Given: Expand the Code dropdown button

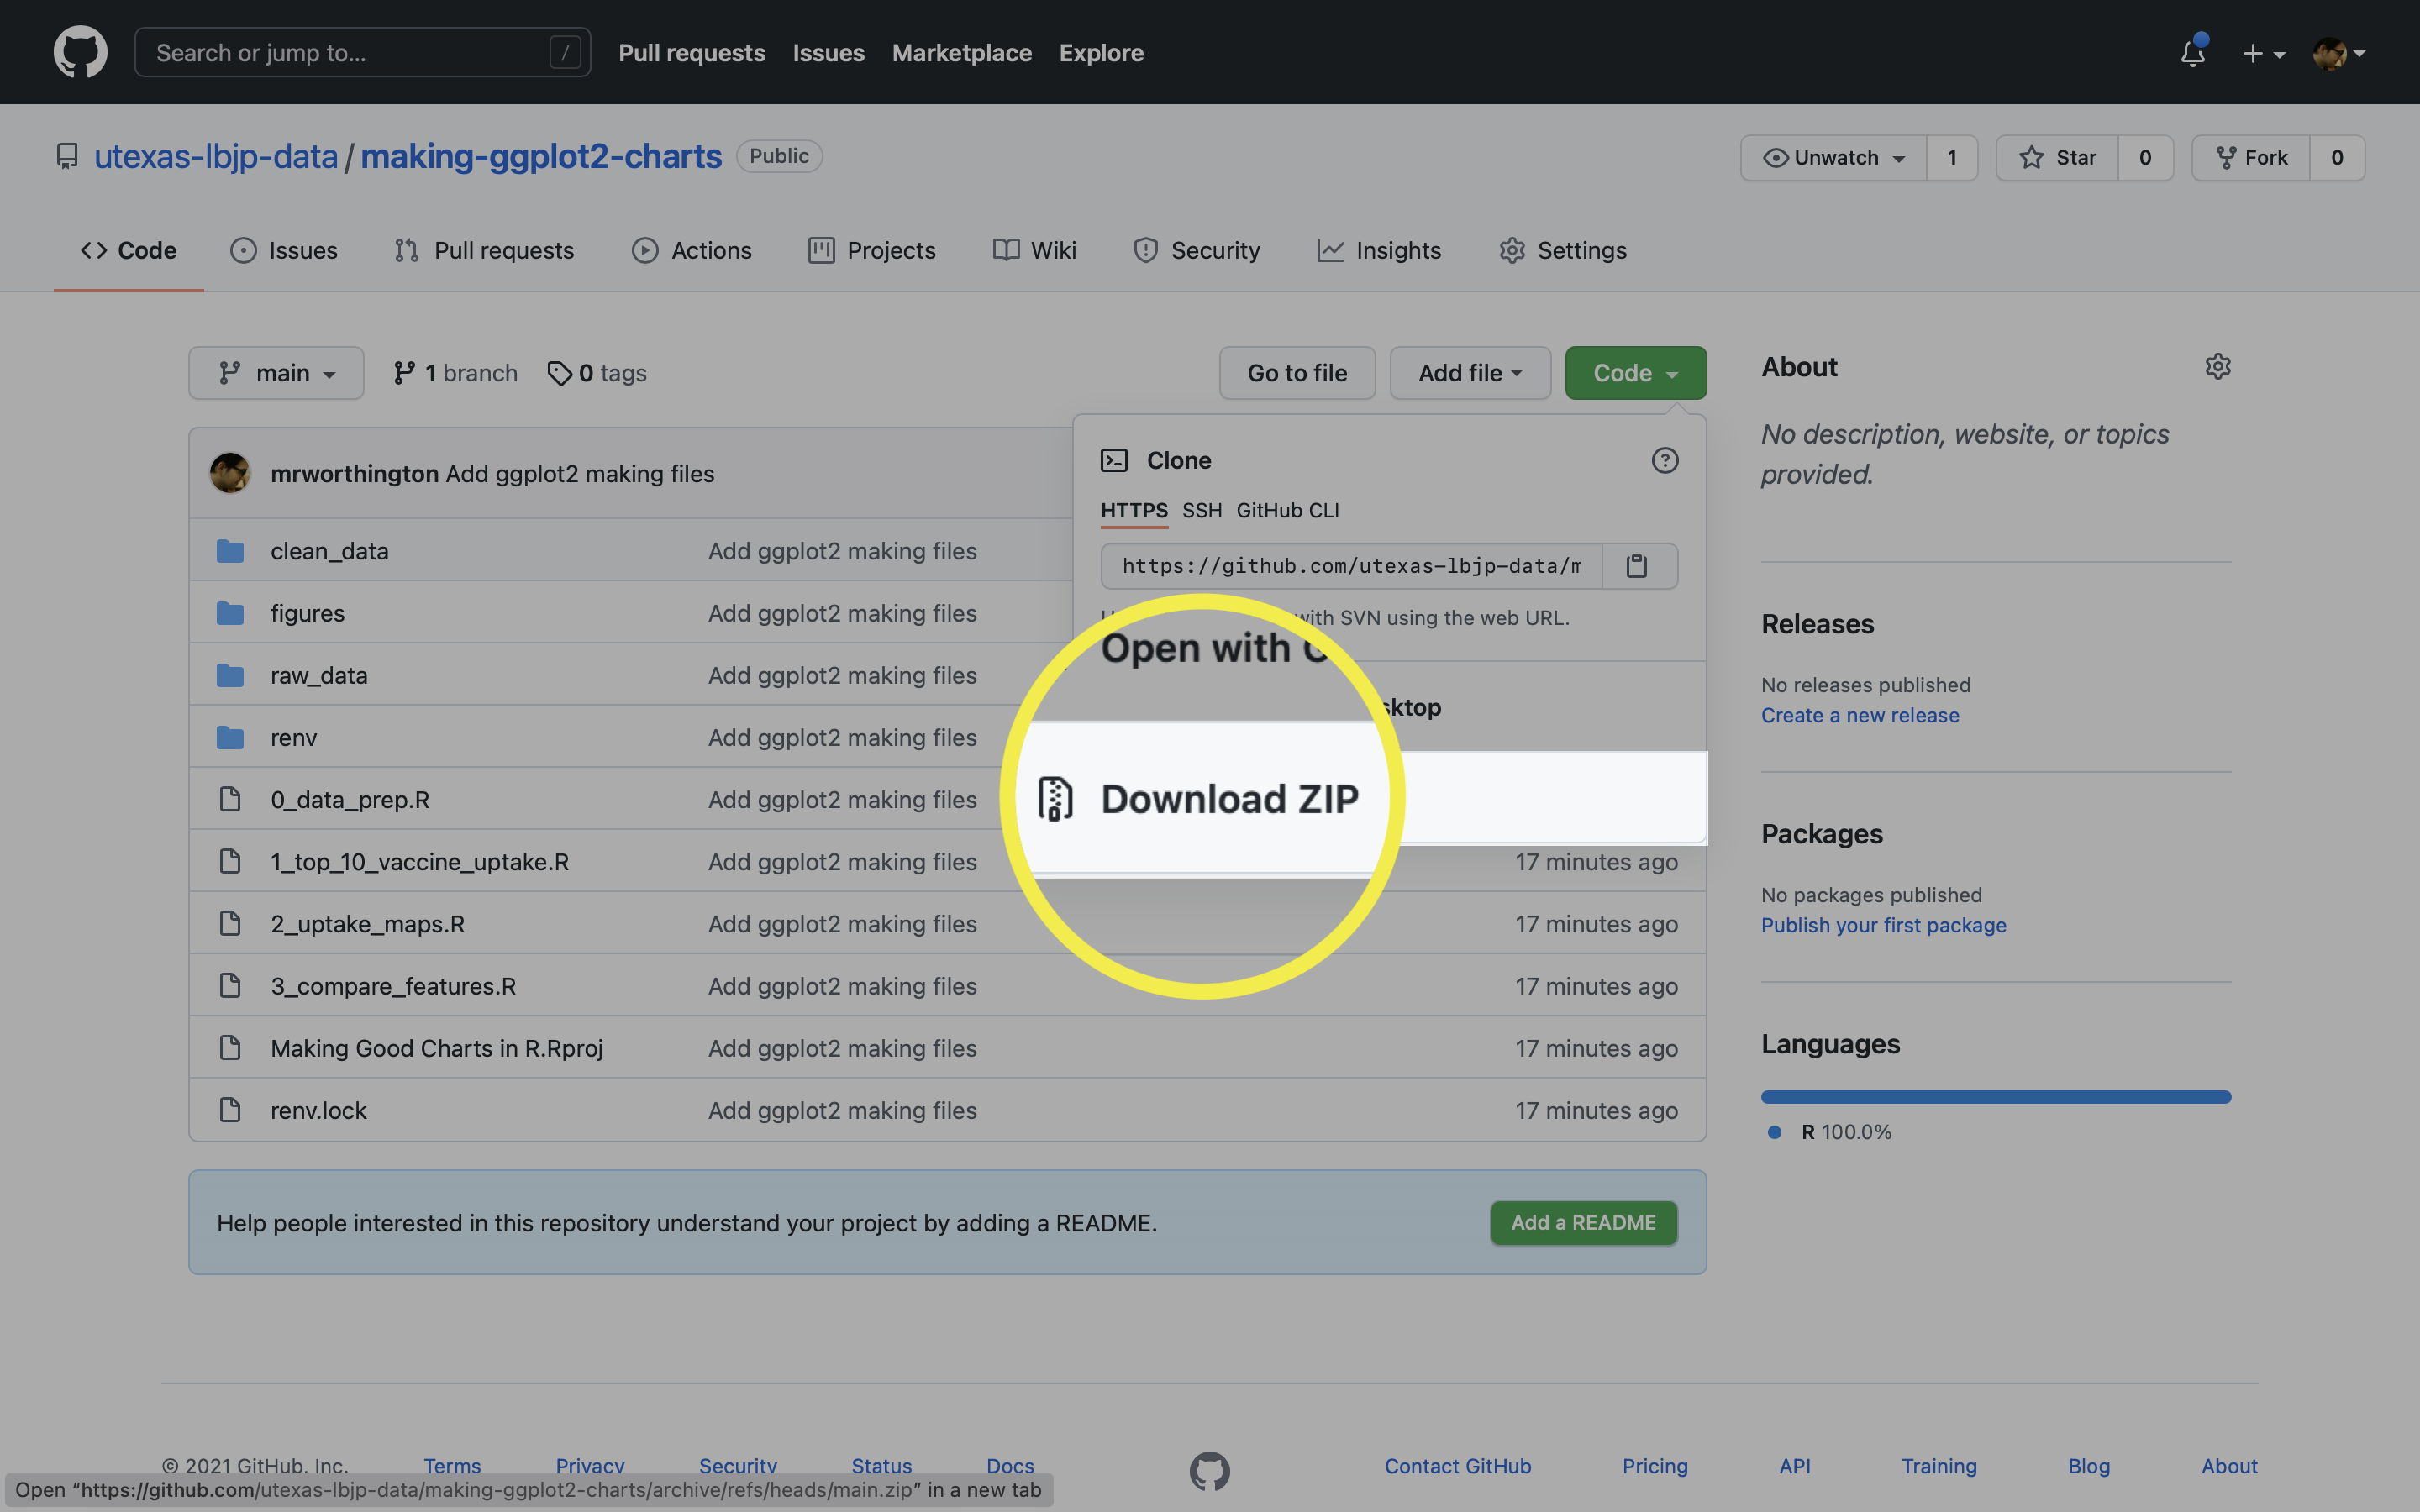Looking at the screenshot, I should click(x=1634, y=371).
